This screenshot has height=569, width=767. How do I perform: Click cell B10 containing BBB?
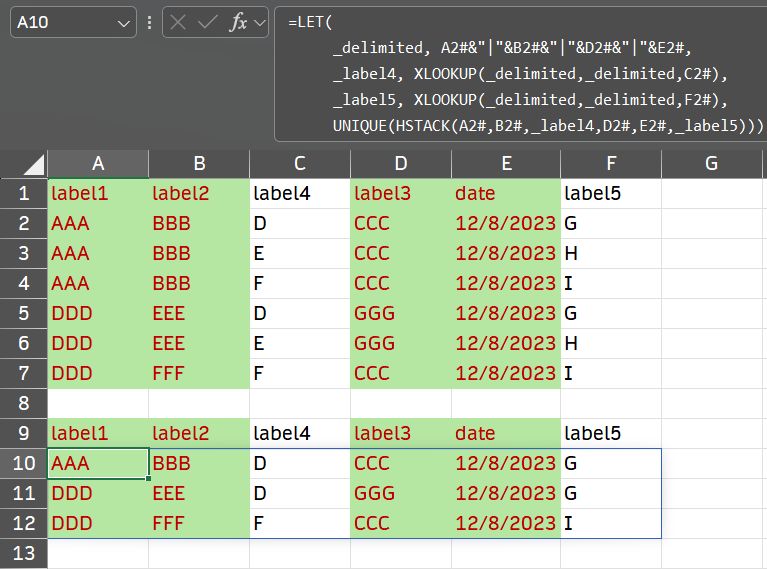coord(199,463)
